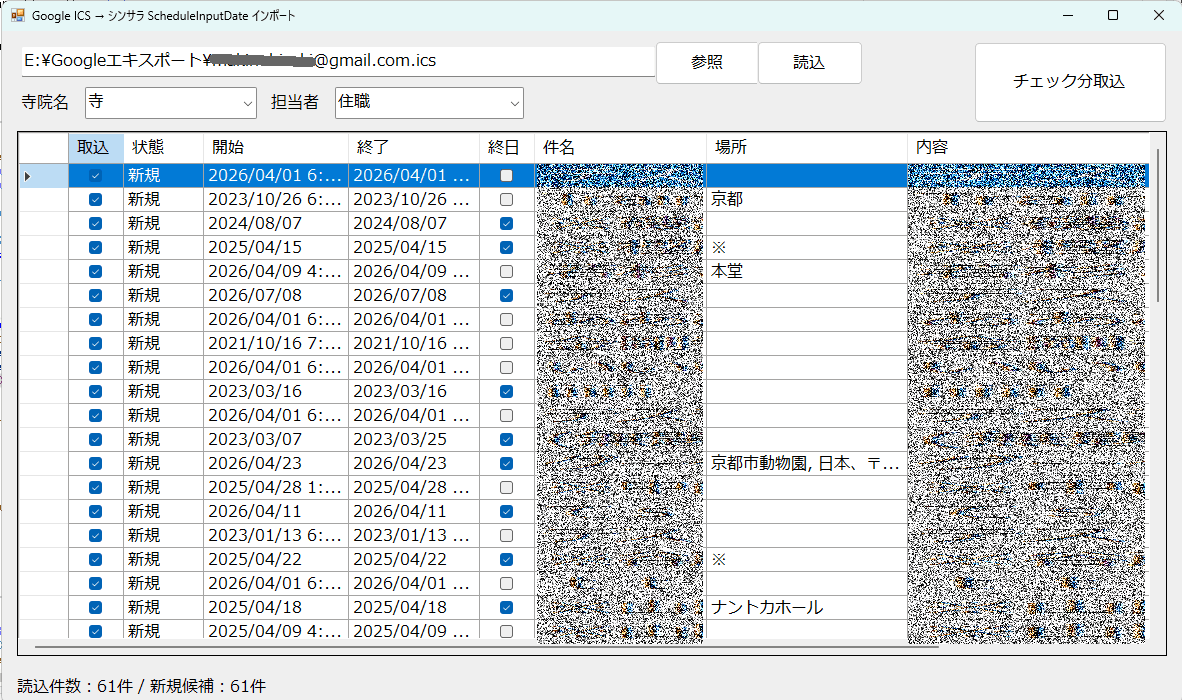Toggle 終日 checkbox for the 2021/10/16 row
1182x700 pixels.
(506, 344)
